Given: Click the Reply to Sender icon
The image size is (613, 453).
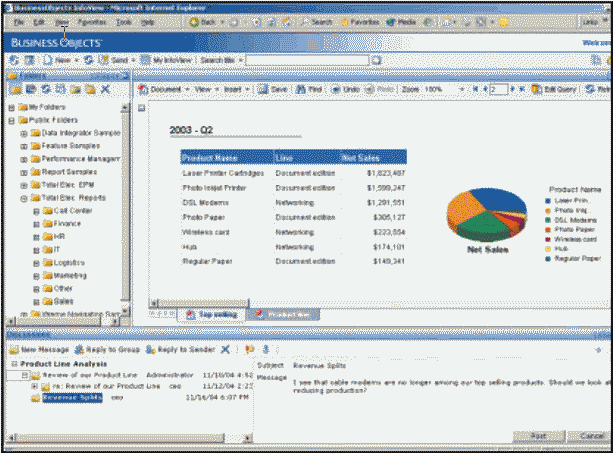Looking at the screenshot, I should [x=151, y=349].
